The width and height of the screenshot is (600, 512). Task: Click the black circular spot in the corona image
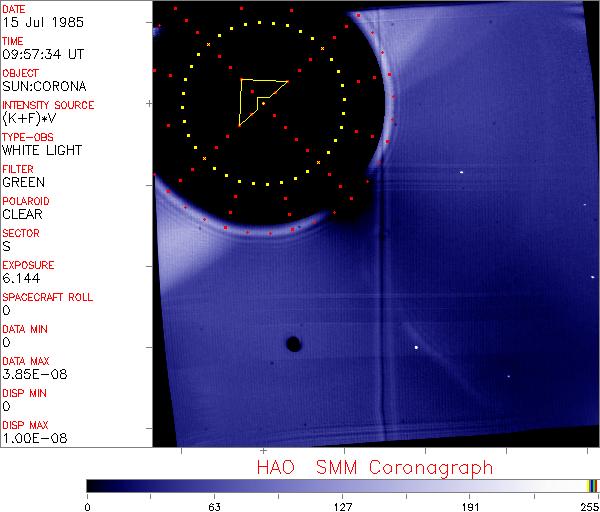(293, 344)
